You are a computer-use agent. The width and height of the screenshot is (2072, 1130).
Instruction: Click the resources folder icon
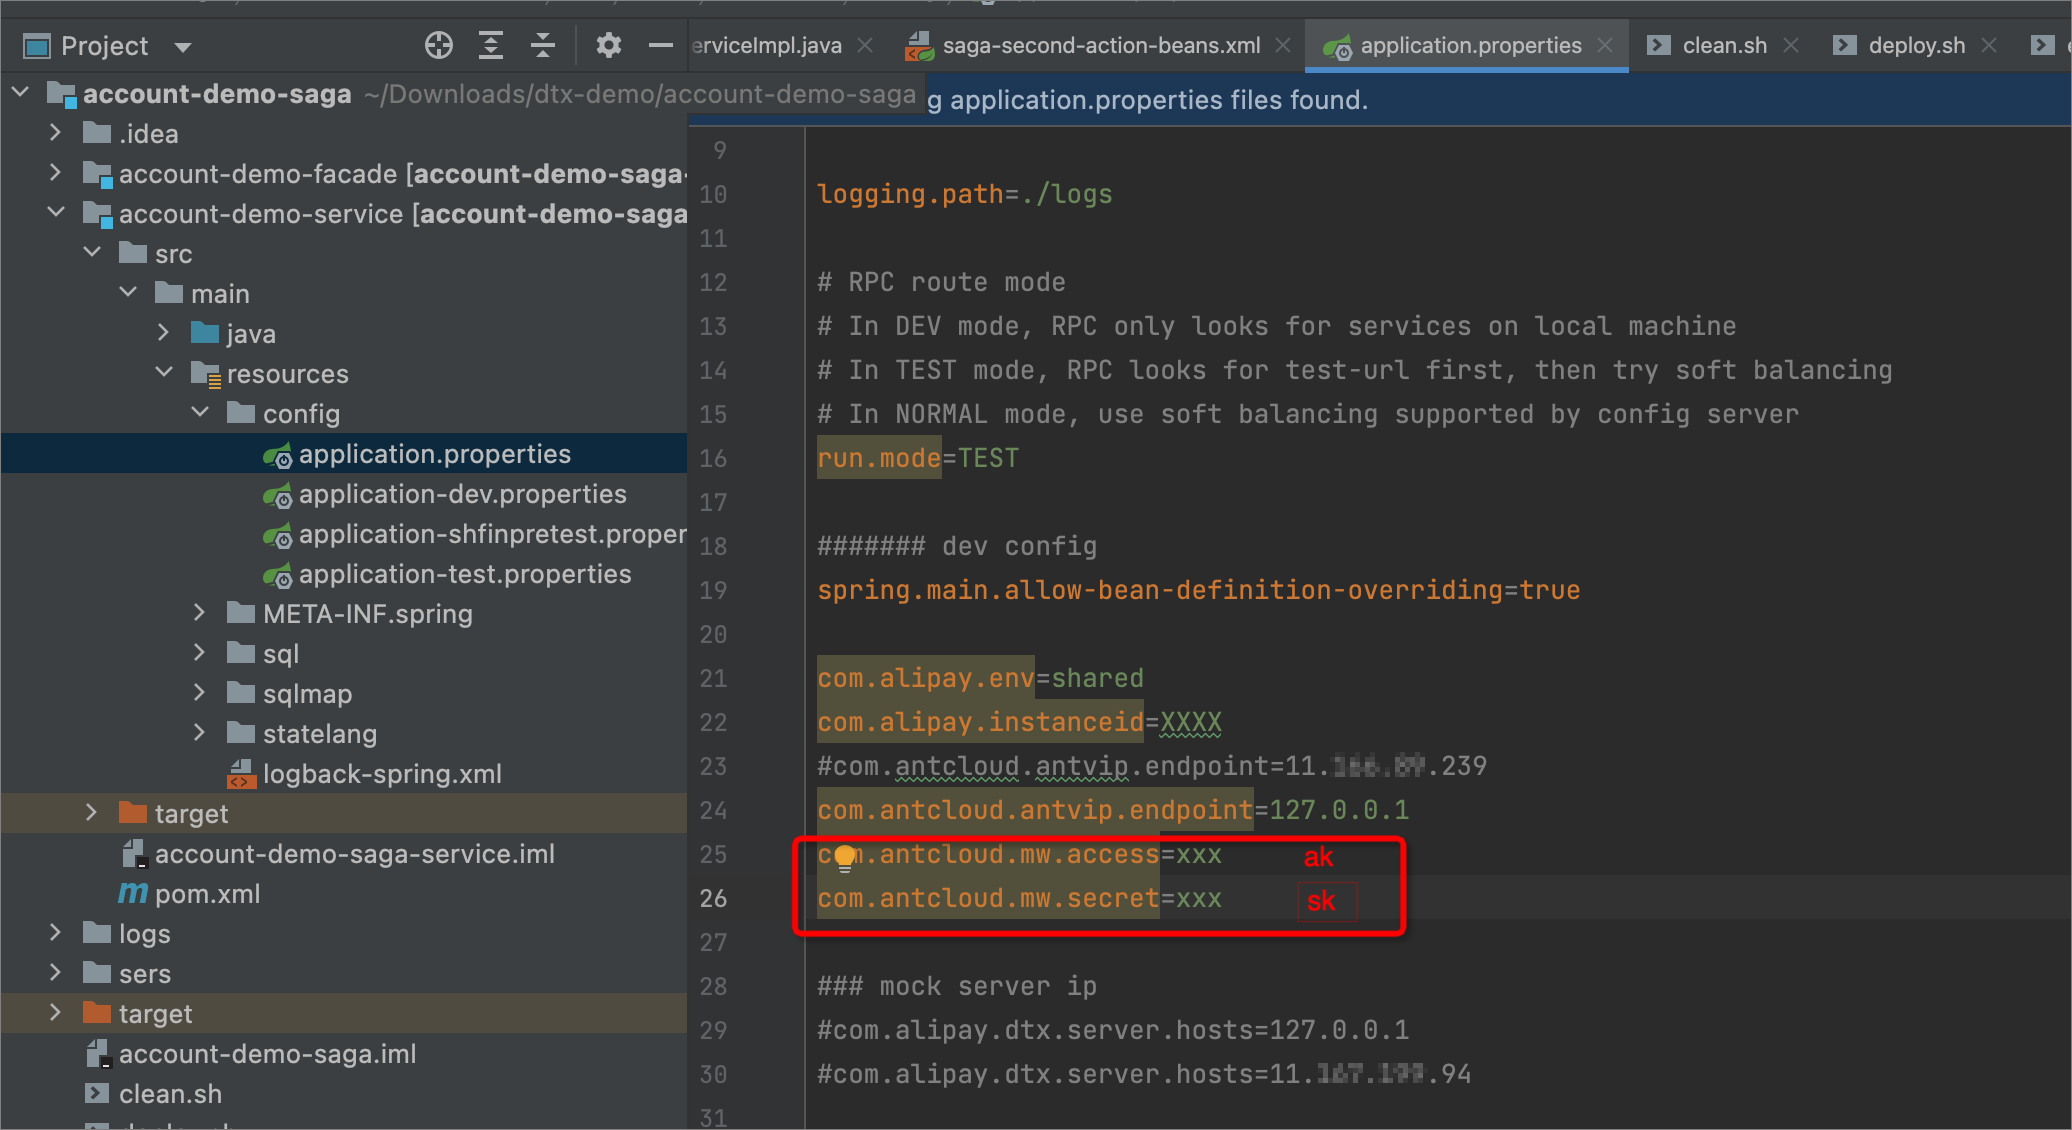click(x=206, y=373)
